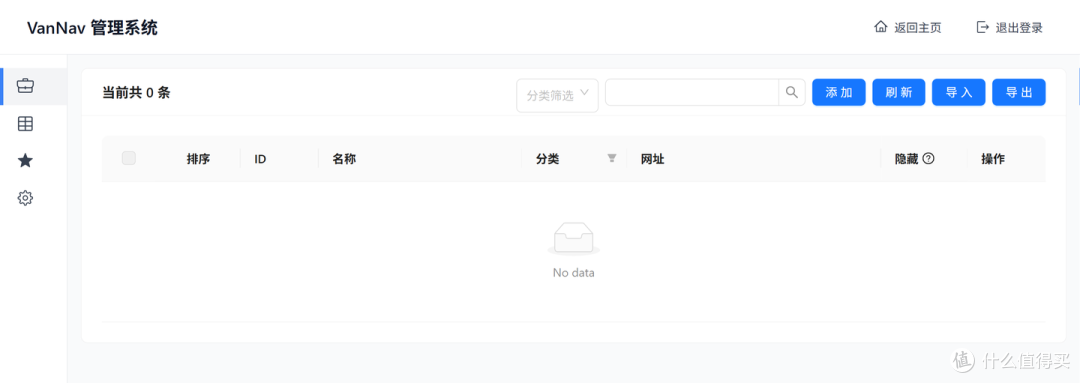Tick the select-all checkbox in table header
Image resolution: width=1080 pixels, height=383 pixels.
[129, 158]
